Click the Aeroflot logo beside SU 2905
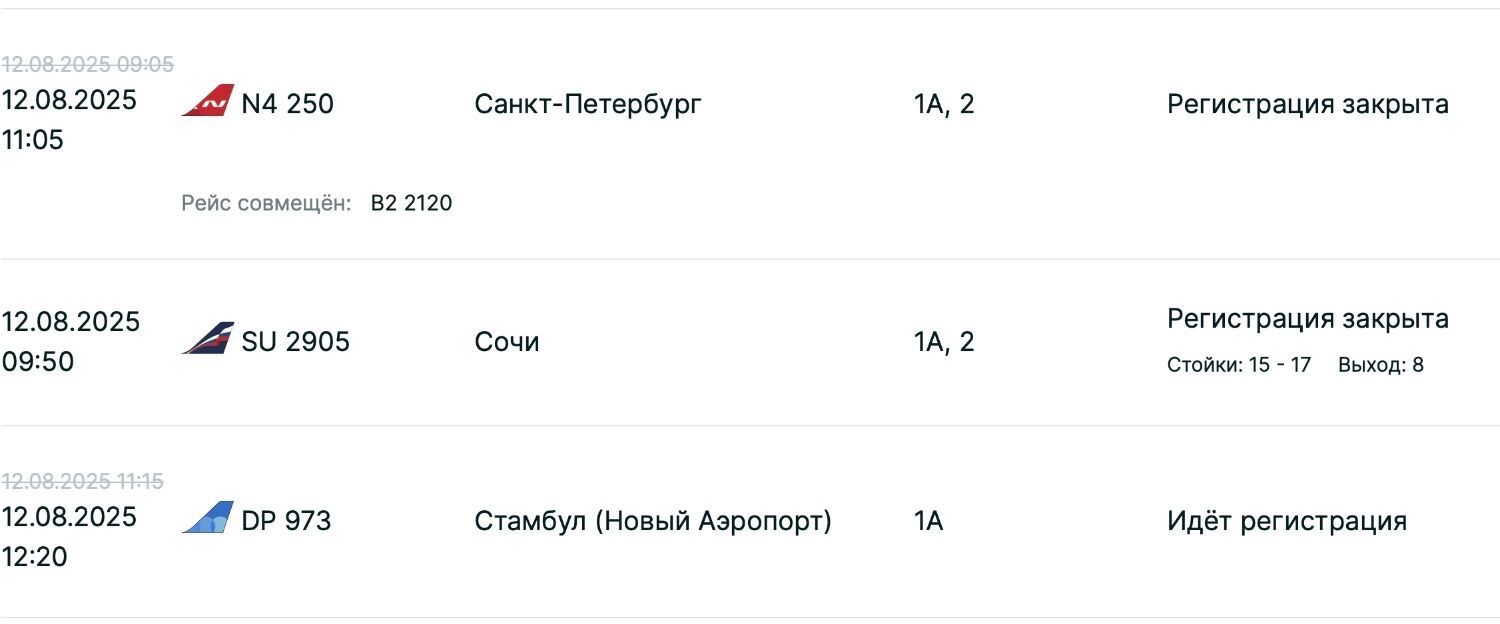The height and width of the screenshot is (624, 1500). pyautogui.click(x=208, y=339)
